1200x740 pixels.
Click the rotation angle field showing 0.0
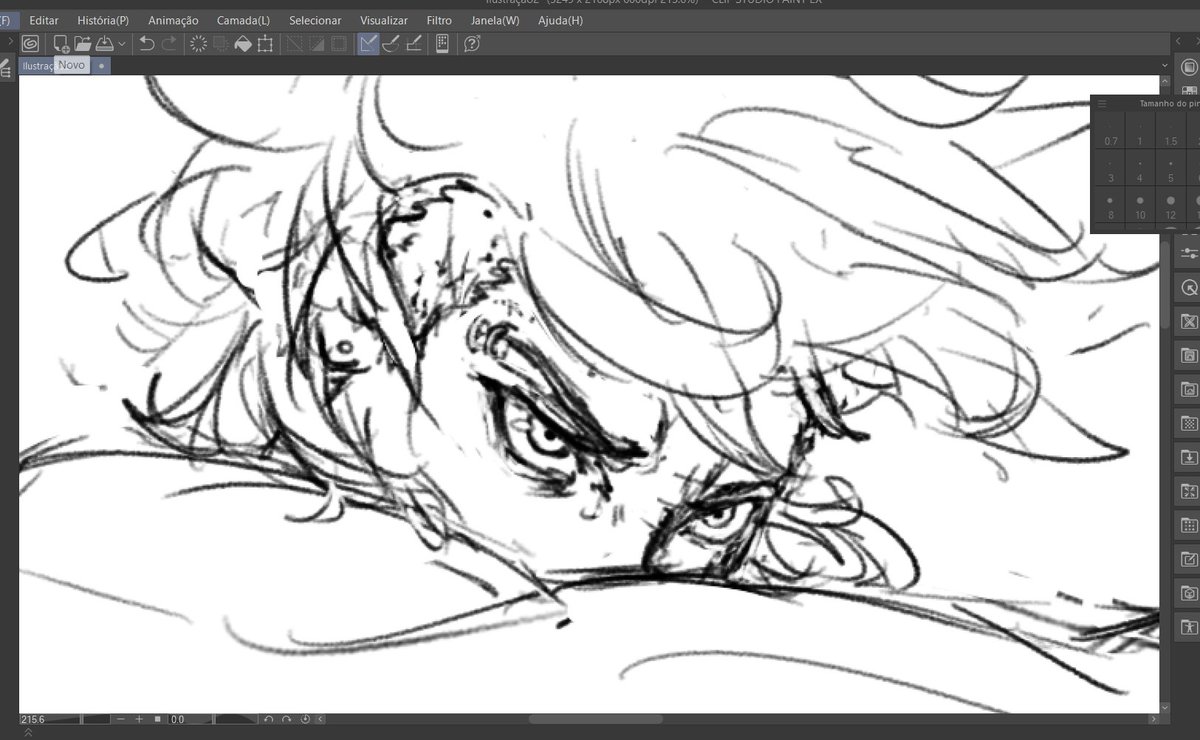point(191,719)
